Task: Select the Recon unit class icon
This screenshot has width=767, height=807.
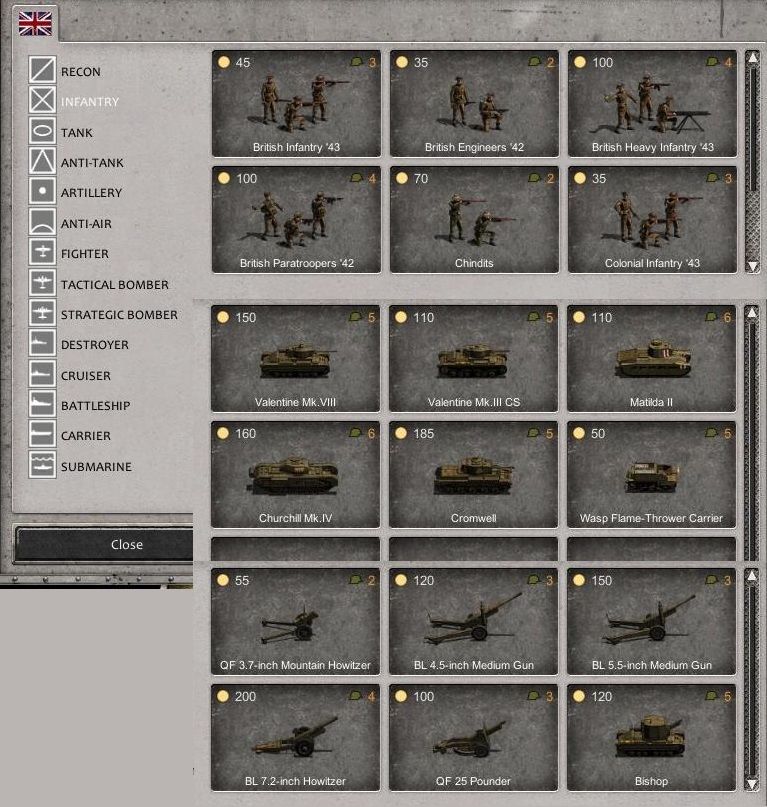Action: (42, 69)
